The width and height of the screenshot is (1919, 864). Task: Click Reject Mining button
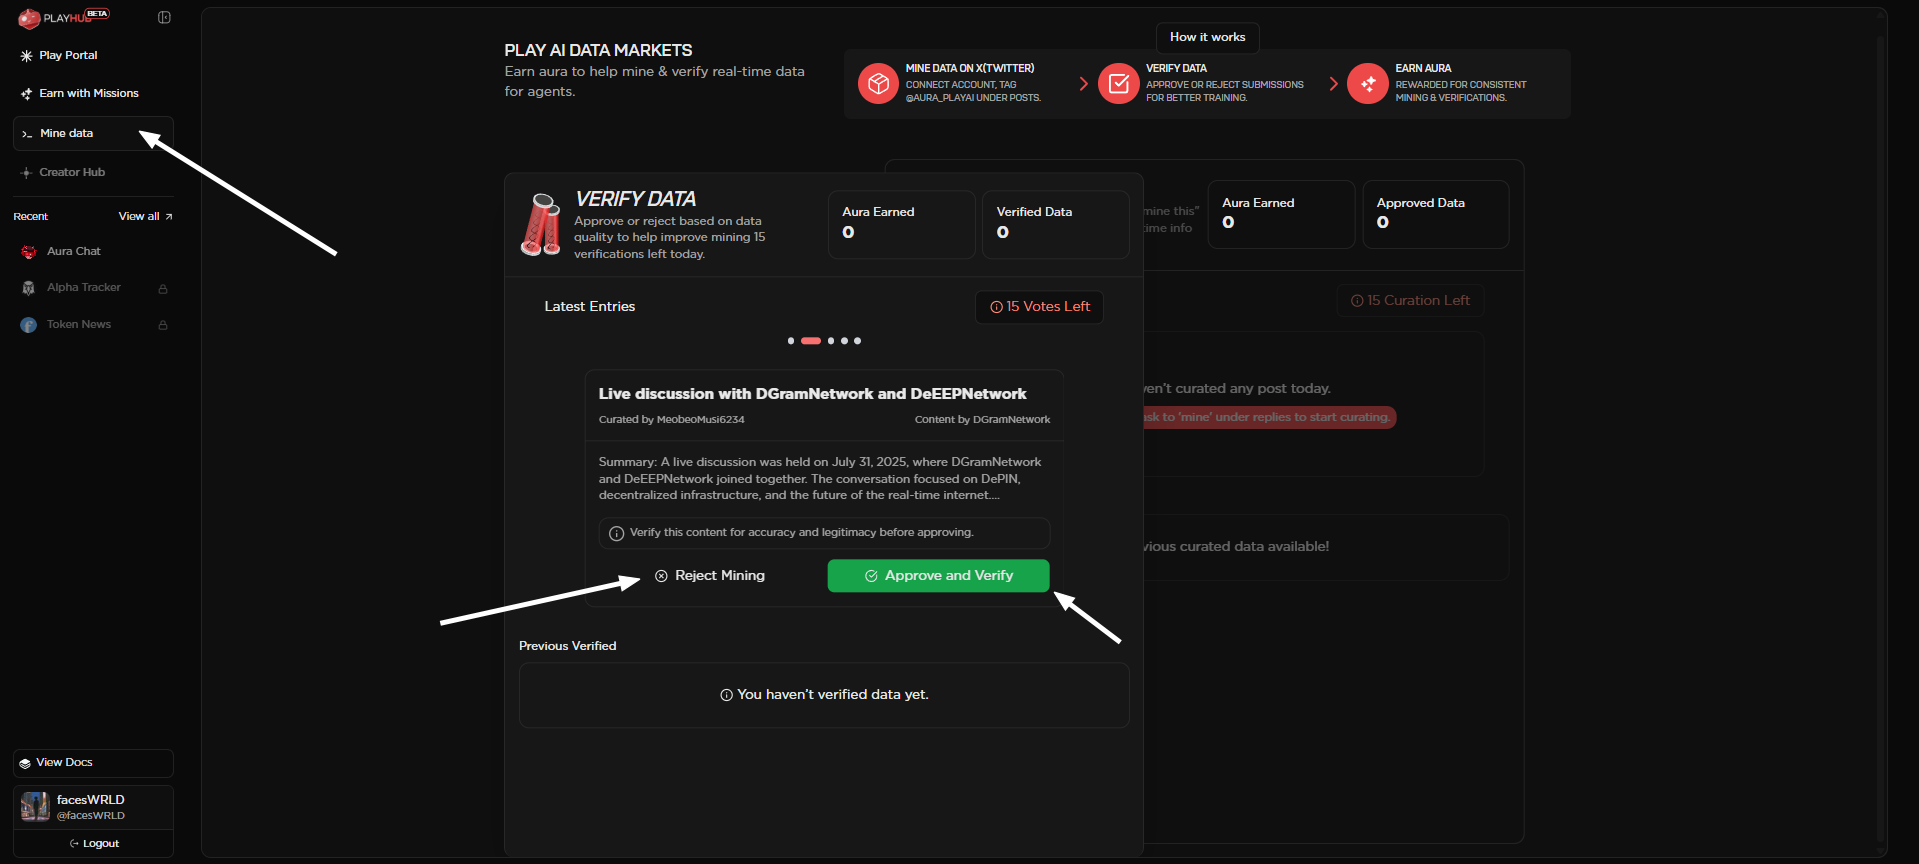710,576
